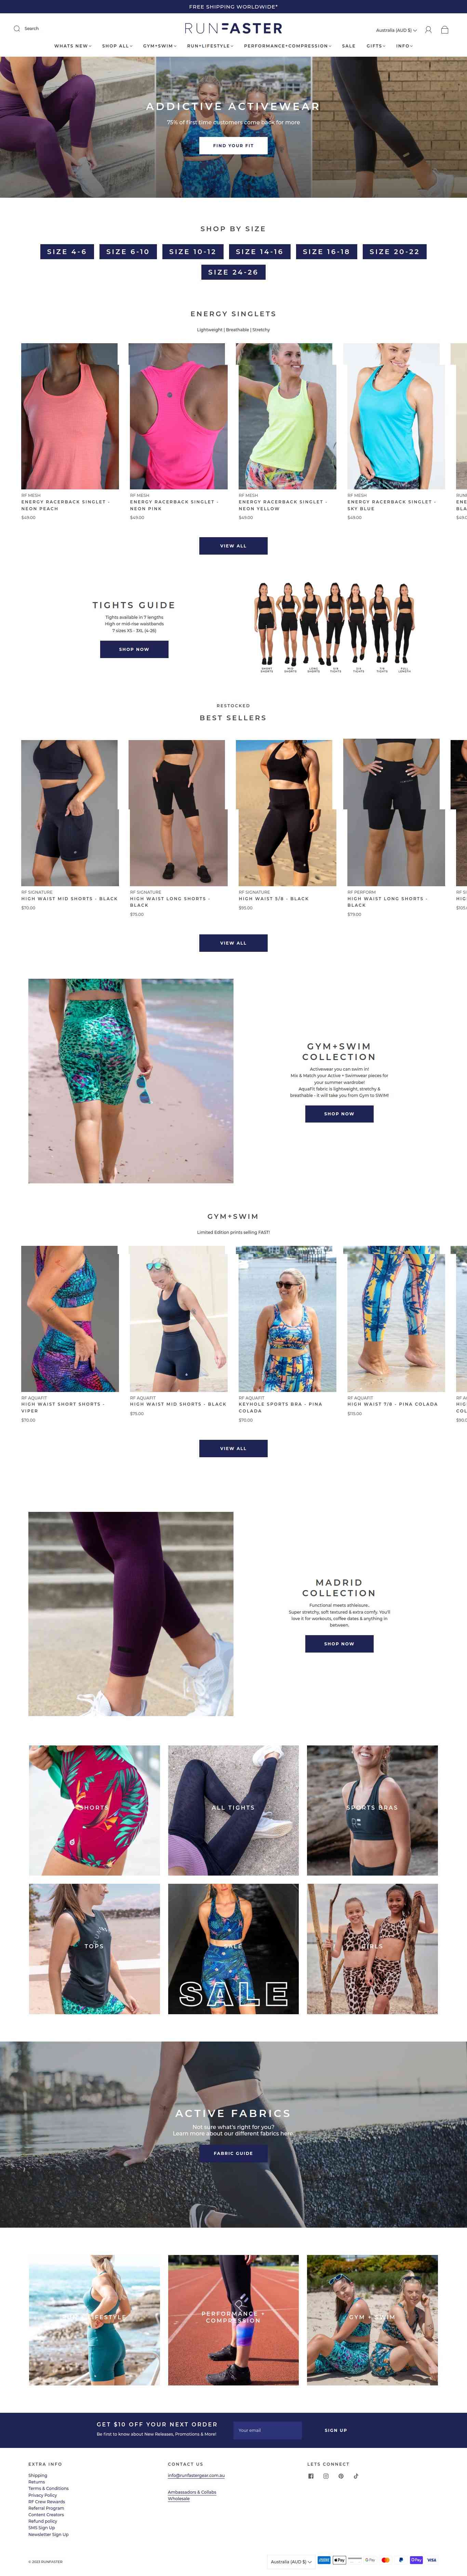Image resolution: width=467 pixels, height=2576 pixels.
Task: Open the Pinterest footer icon
Action: [x=340, y=2476]
